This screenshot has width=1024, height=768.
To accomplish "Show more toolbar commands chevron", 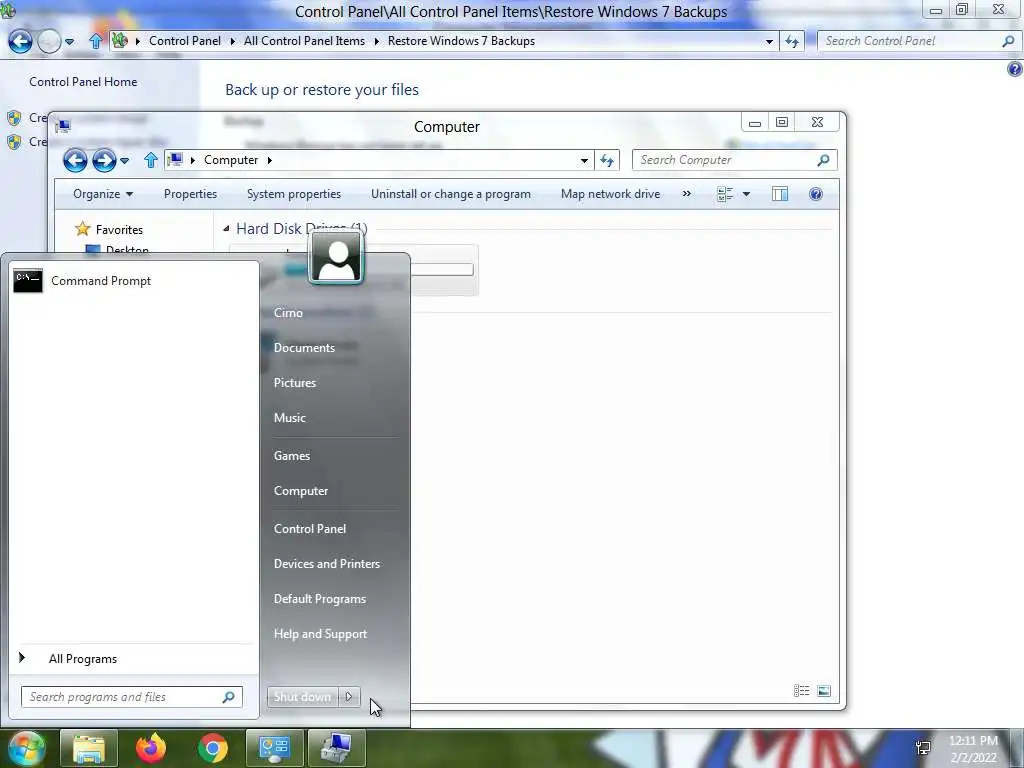I will (x=686, y=193).
